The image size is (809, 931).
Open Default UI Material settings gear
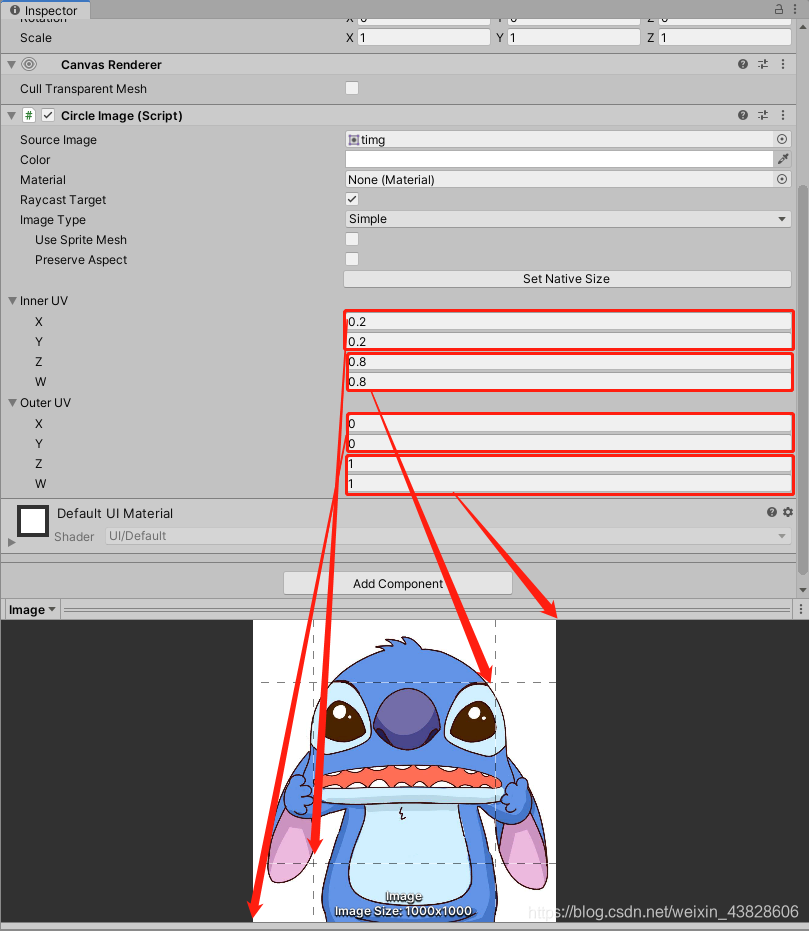click(x=788, y=512)
